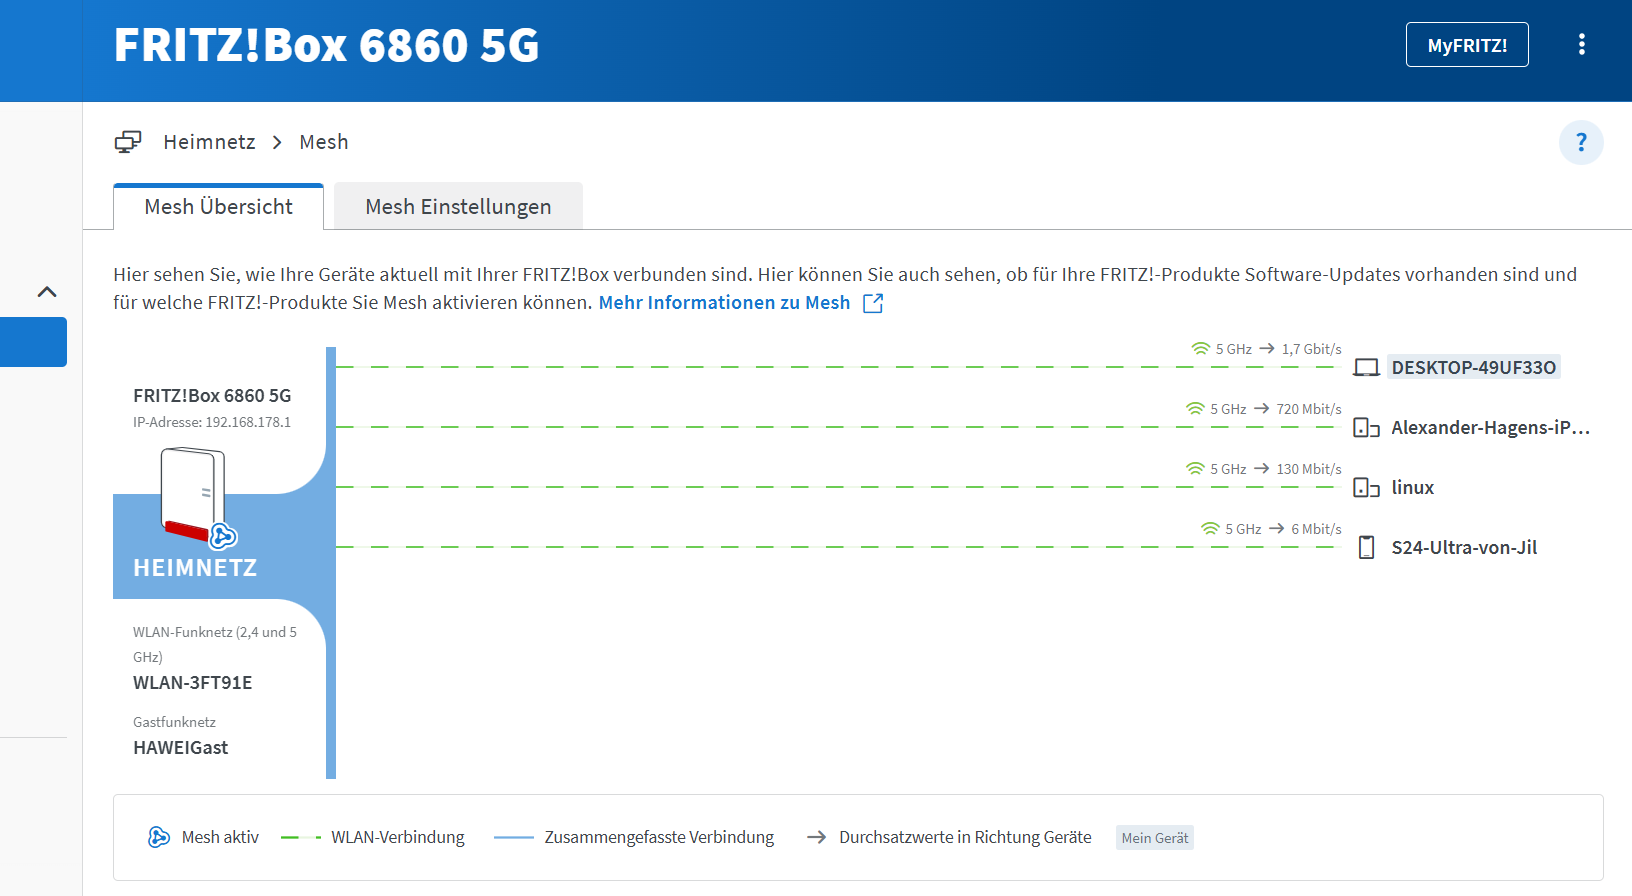
Task: Open the DESKTOP-49UF33O device
Action: (x=1473, y=367)
